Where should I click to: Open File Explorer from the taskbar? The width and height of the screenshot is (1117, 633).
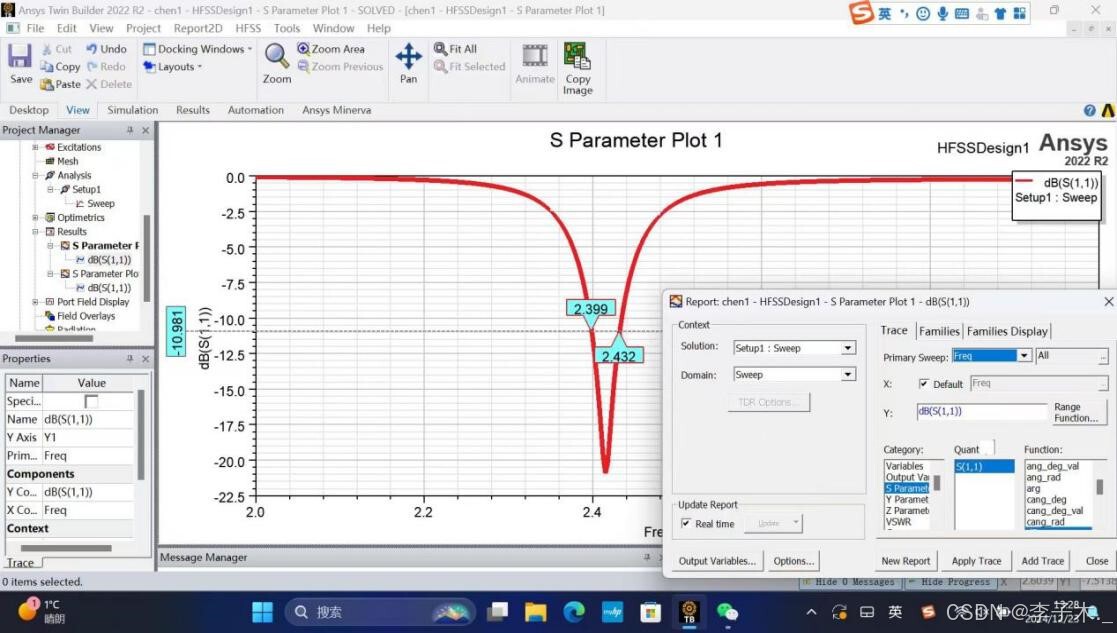[536, 612]
